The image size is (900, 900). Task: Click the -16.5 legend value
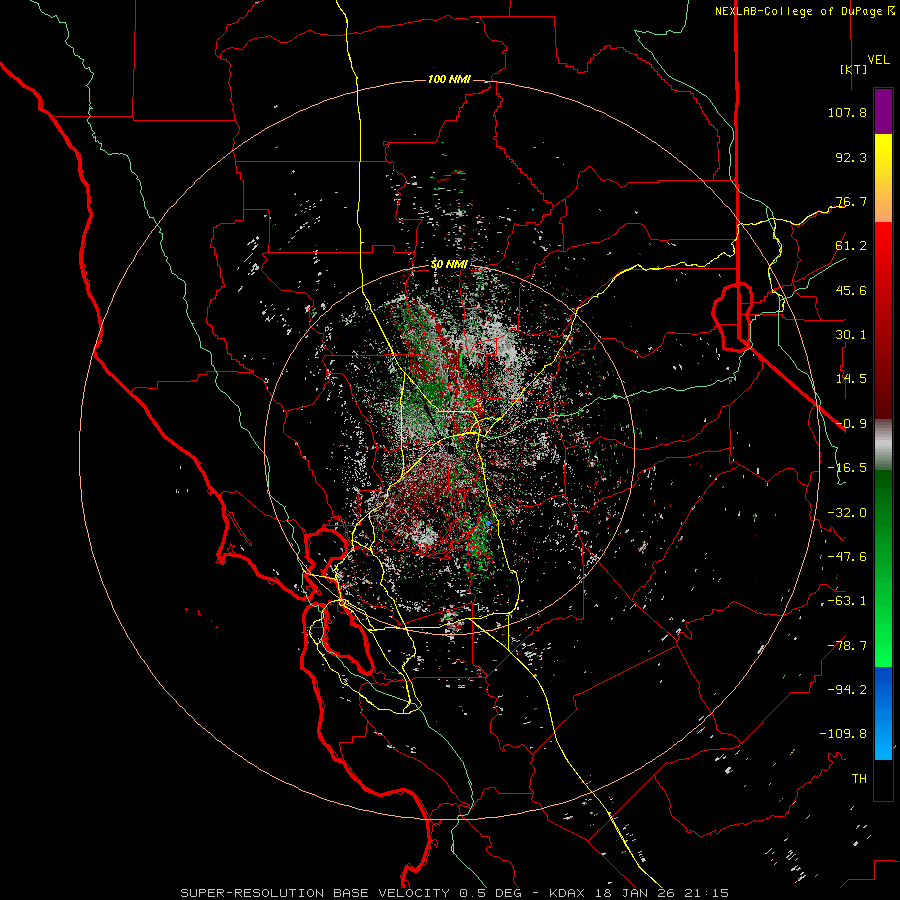(847, 468)
